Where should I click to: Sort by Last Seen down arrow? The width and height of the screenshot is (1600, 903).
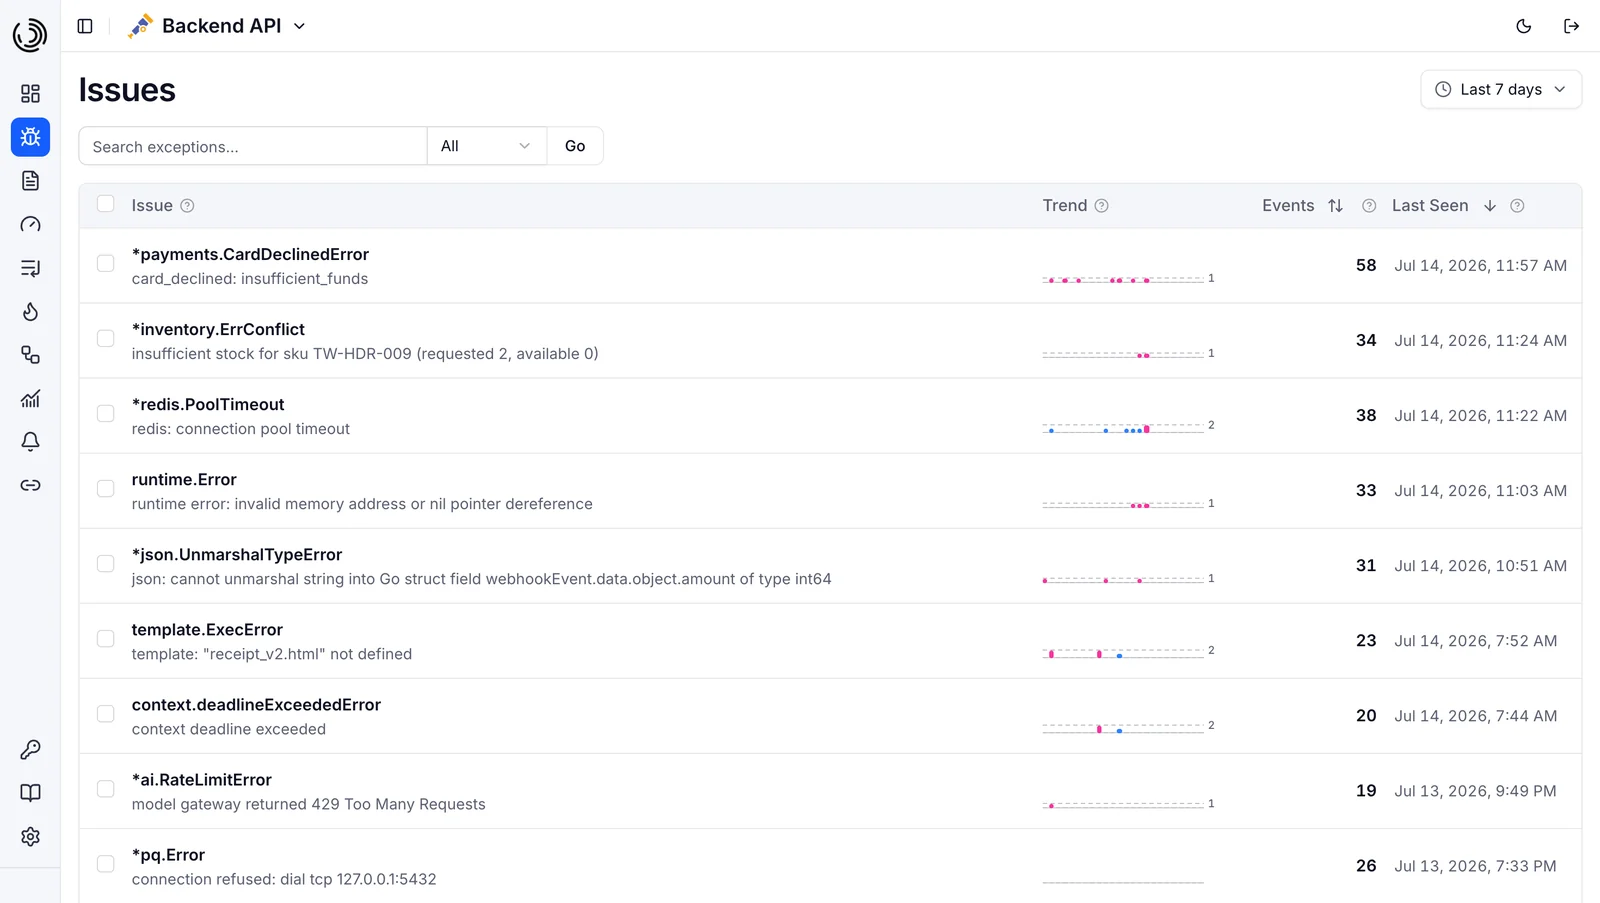pyautogui.click(x=1490, y=206)
